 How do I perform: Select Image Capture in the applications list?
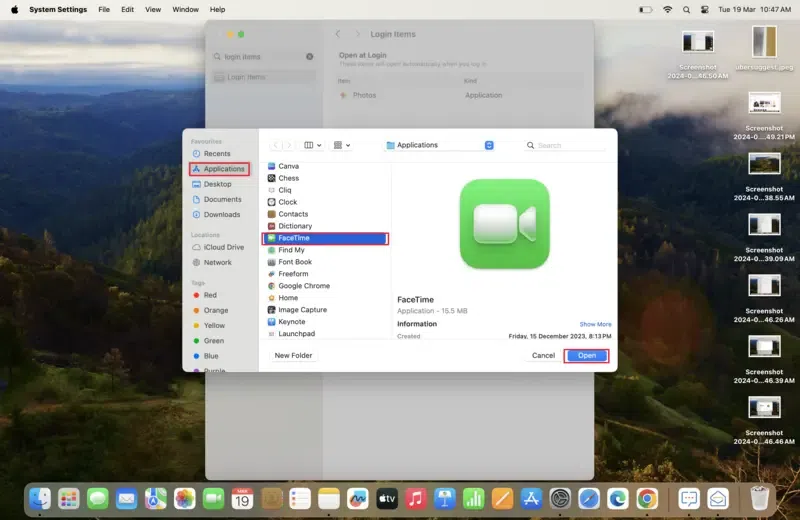coord(326,310)
